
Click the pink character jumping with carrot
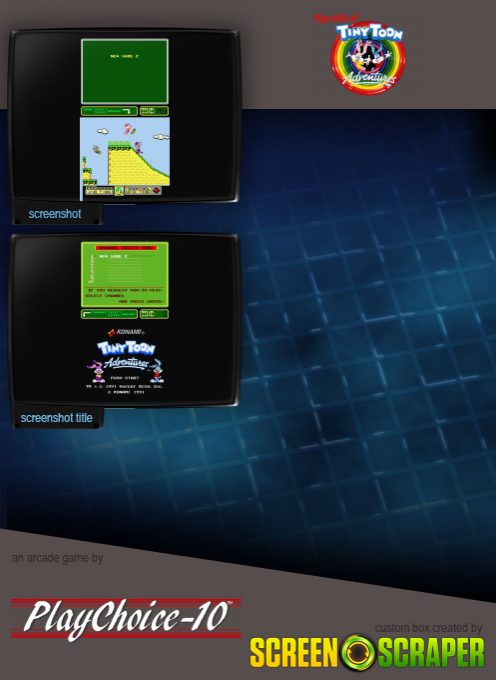129,128
